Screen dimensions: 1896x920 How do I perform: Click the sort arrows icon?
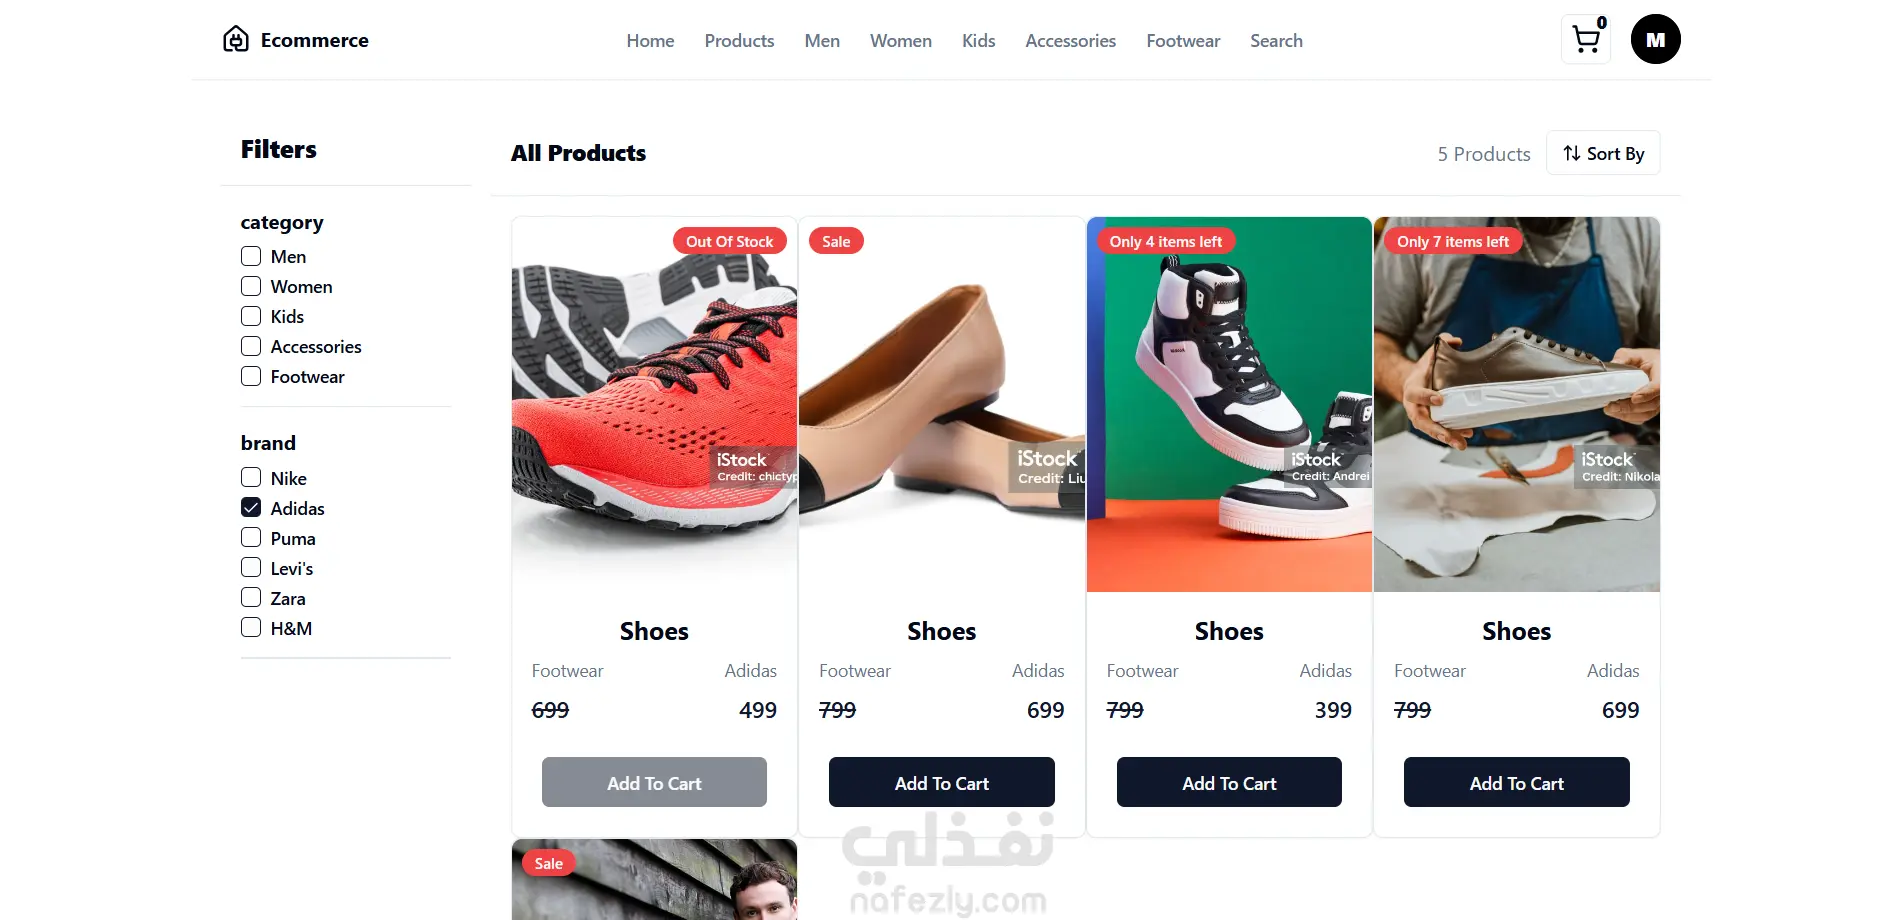1572,153
